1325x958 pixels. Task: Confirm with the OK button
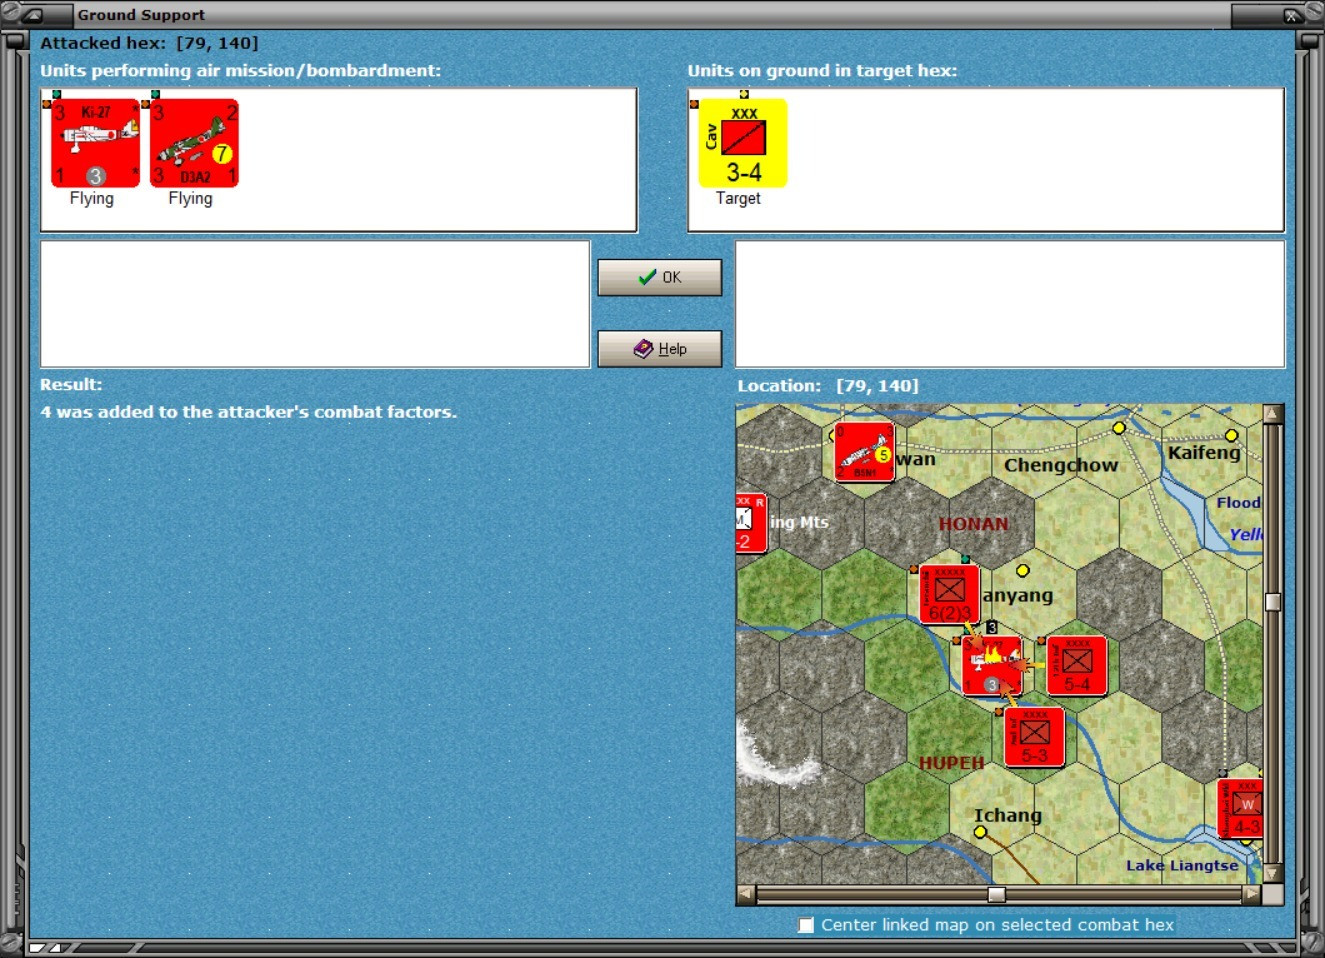(660, 277)
